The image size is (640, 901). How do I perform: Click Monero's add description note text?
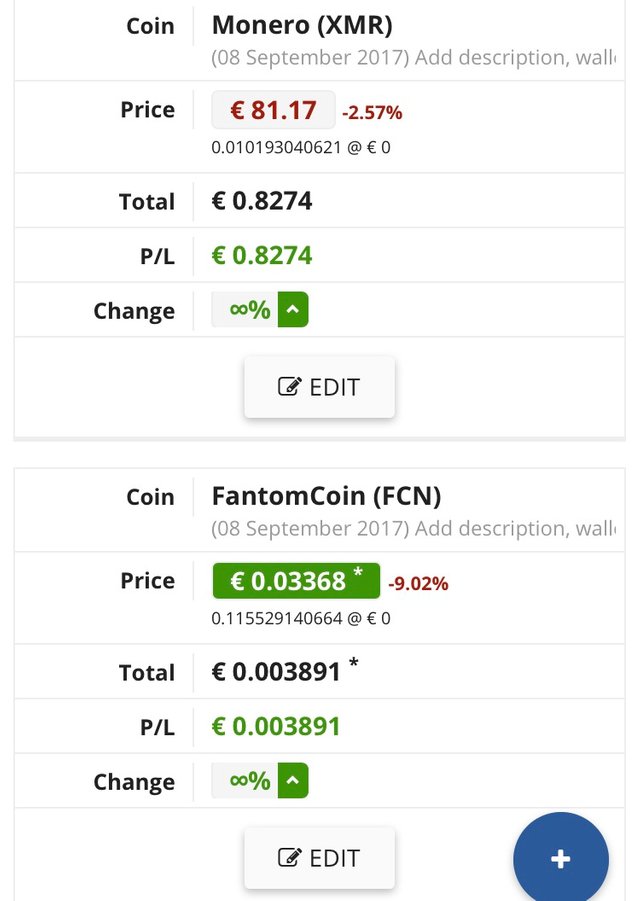414,58
